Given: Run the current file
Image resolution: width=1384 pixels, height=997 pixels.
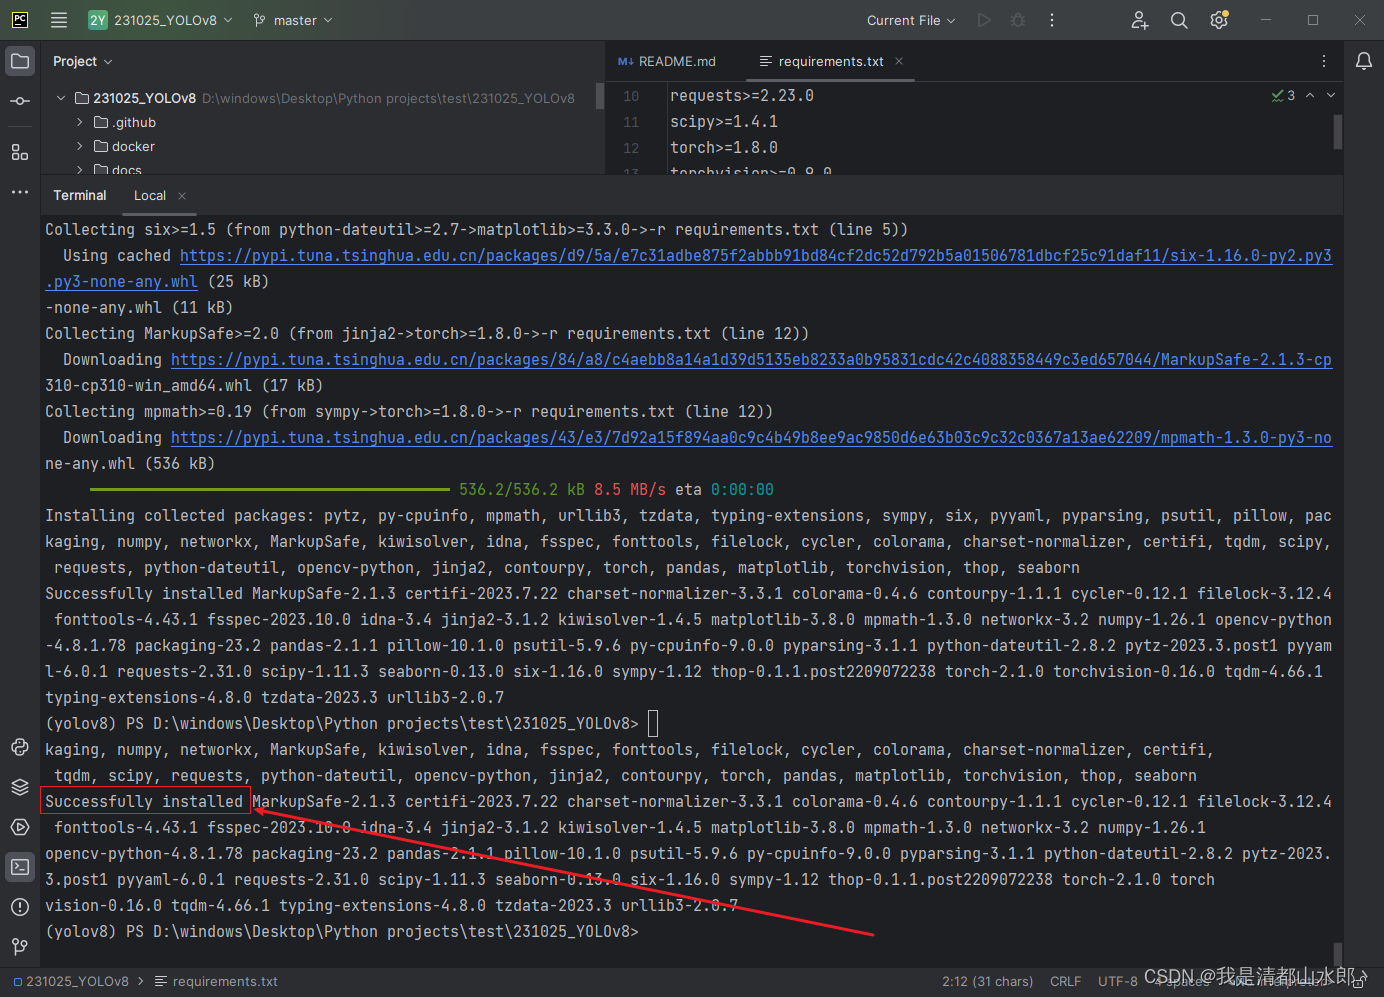Looking at the screenshot, I should click(984, 20).
